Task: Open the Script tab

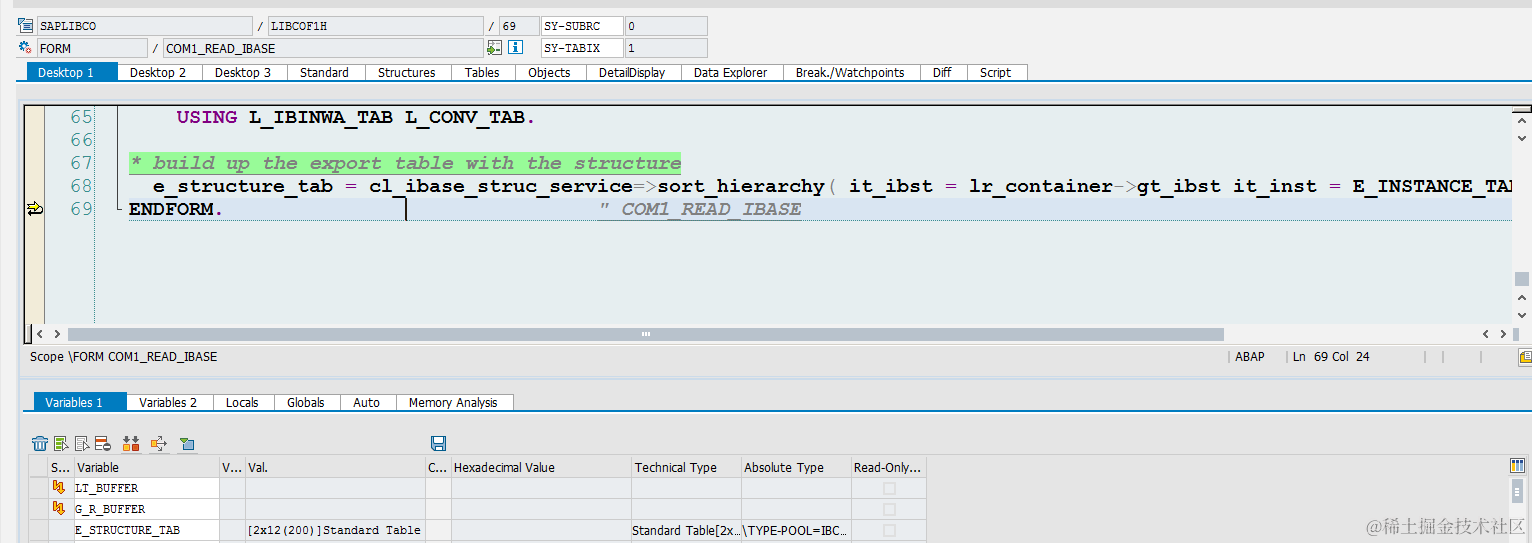Action: pos(995,72)
